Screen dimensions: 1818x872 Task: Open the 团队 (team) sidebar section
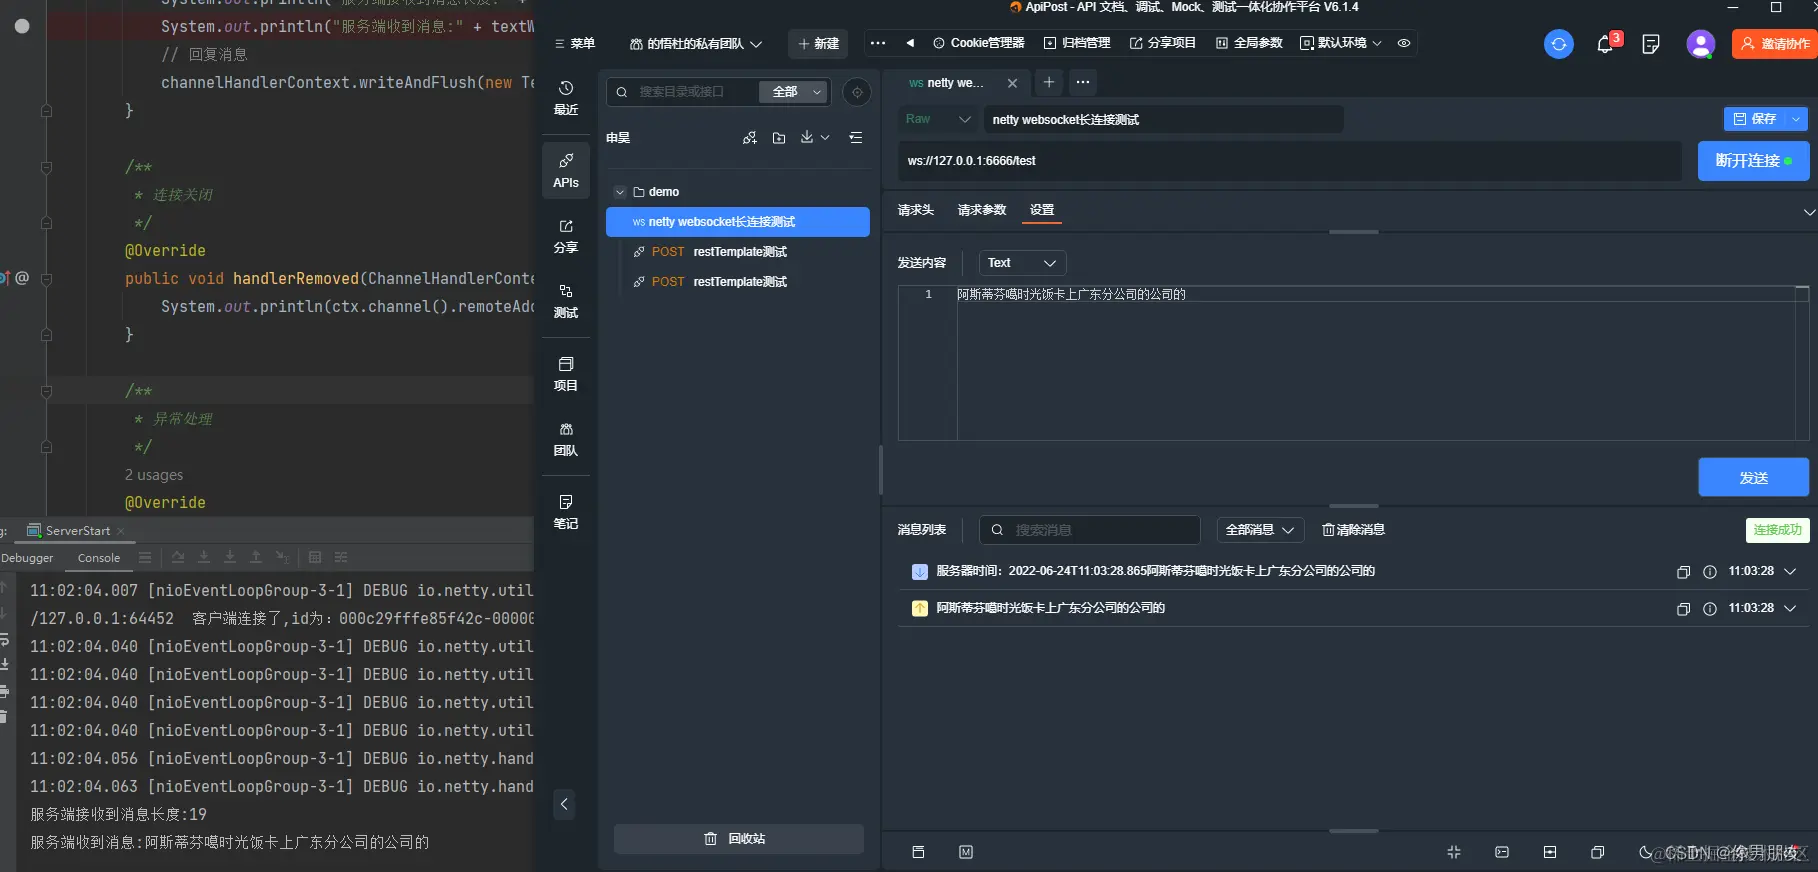566,439
